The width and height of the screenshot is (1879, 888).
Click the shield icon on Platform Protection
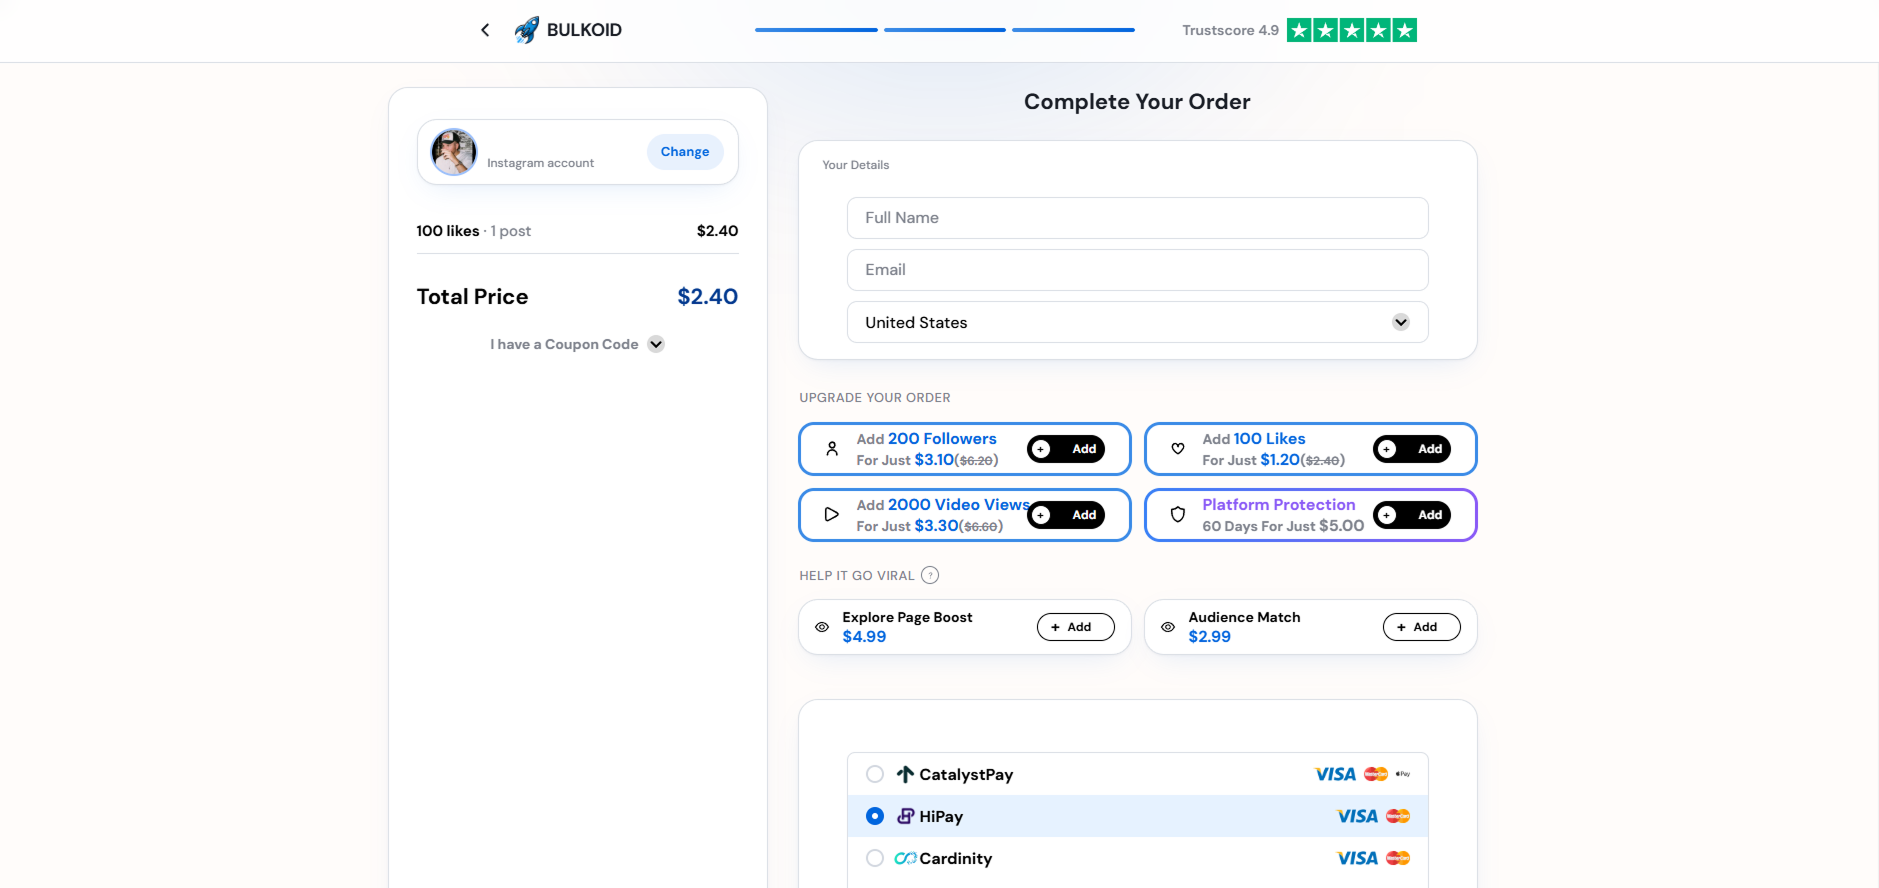tap(1178, 515)
